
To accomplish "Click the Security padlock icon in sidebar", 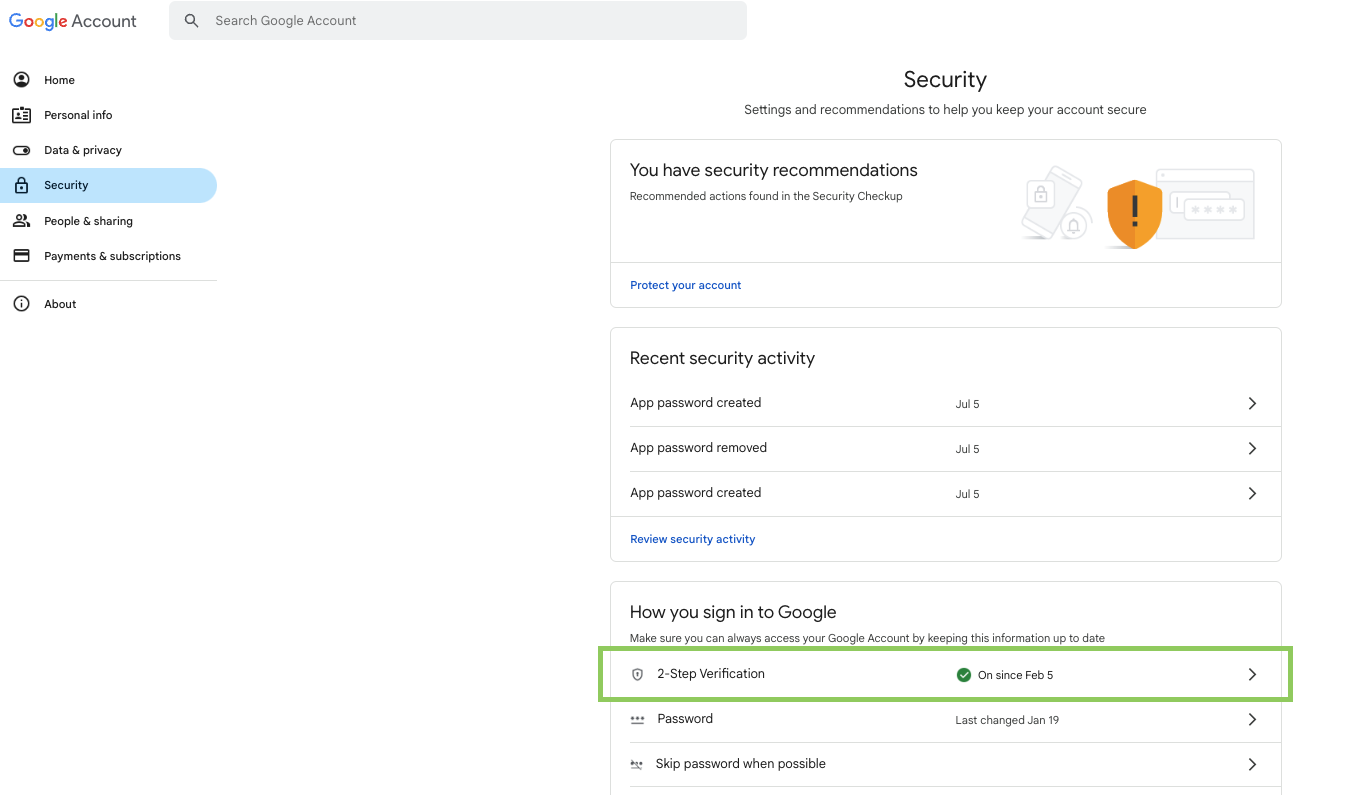I will (21, 185).
